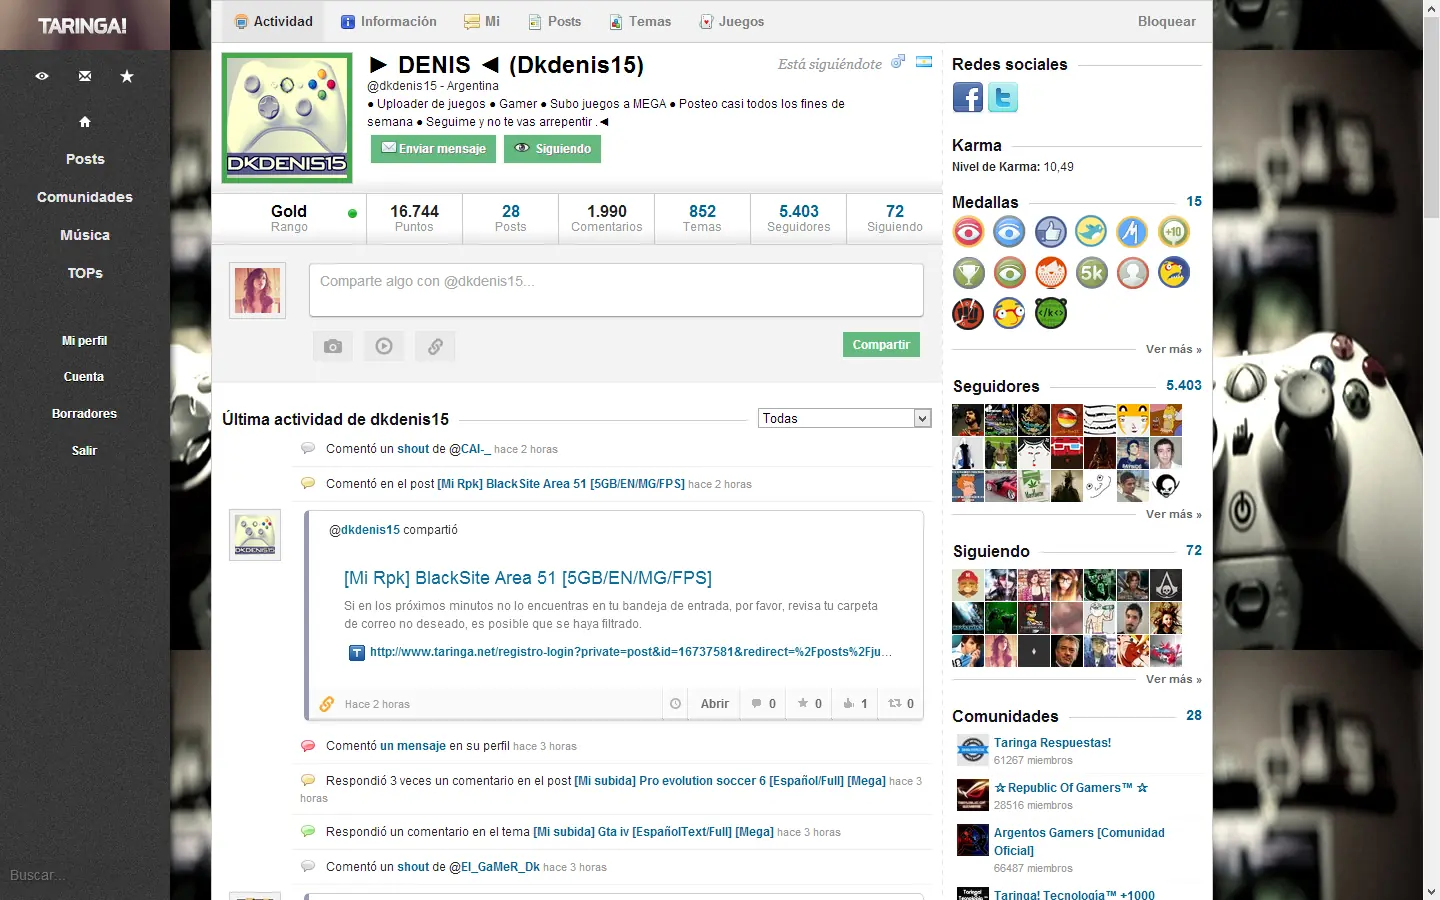Open Gta iv tema link
Image resolution: width=1440 pixels, height=900 pixels.
point(653,832)
